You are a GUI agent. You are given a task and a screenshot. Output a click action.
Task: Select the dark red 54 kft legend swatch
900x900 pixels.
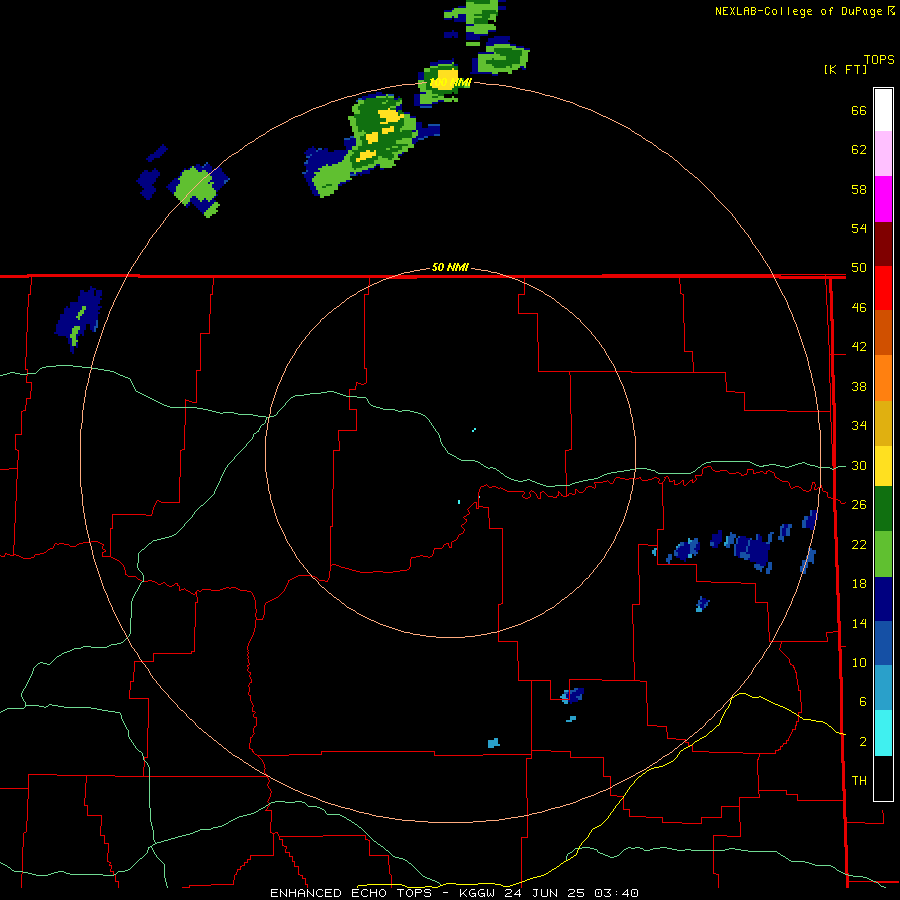[883, 244]
